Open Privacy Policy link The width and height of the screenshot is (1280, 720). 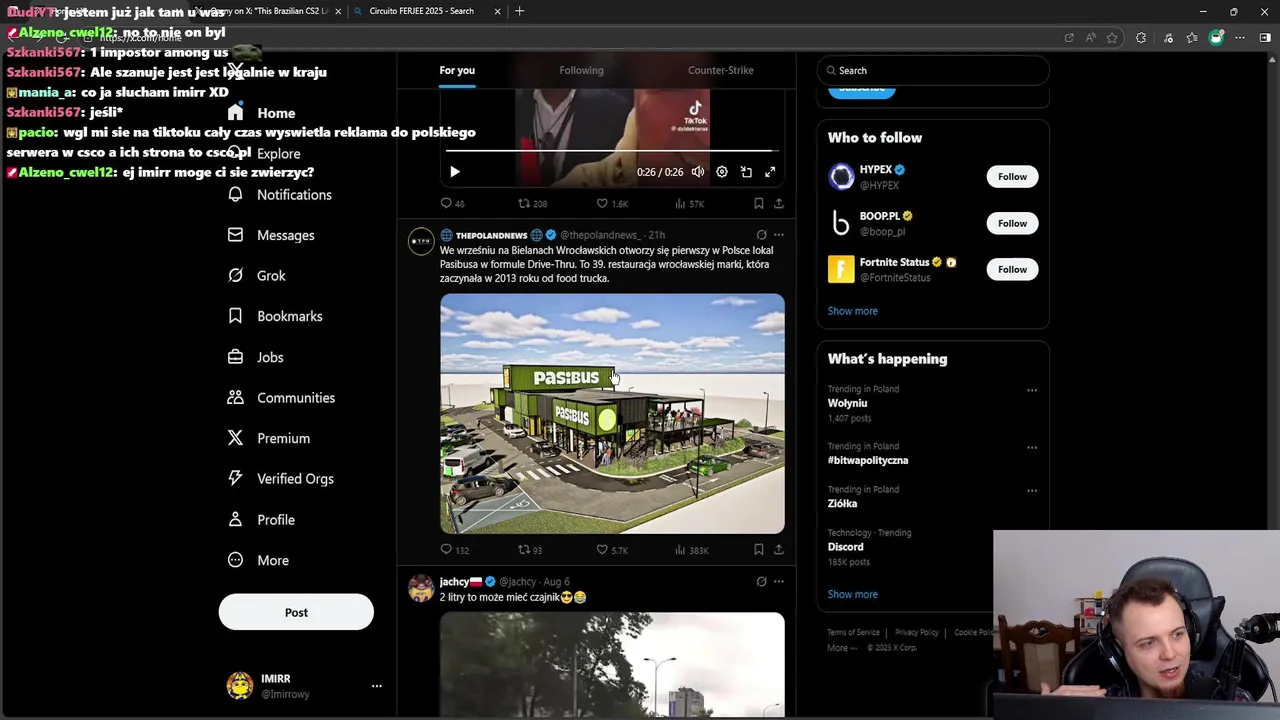coord(917,632)
